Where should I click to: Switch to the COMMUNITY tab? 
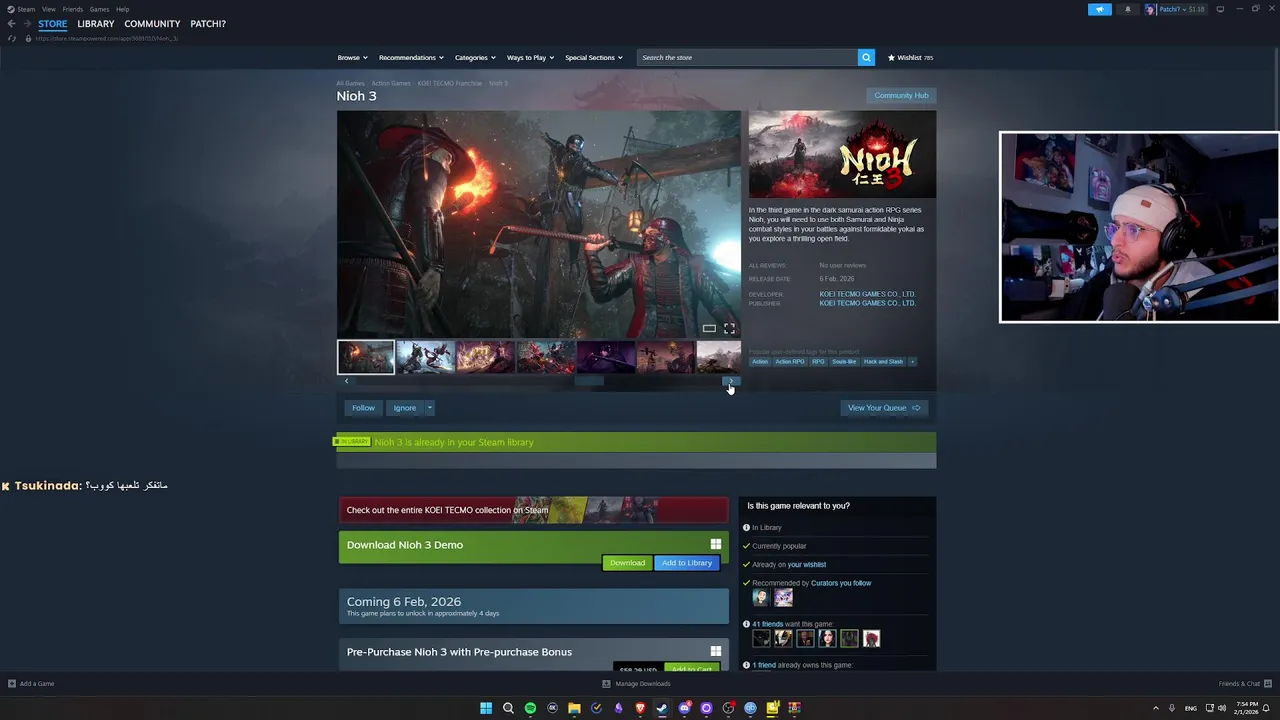click(152, 24)
